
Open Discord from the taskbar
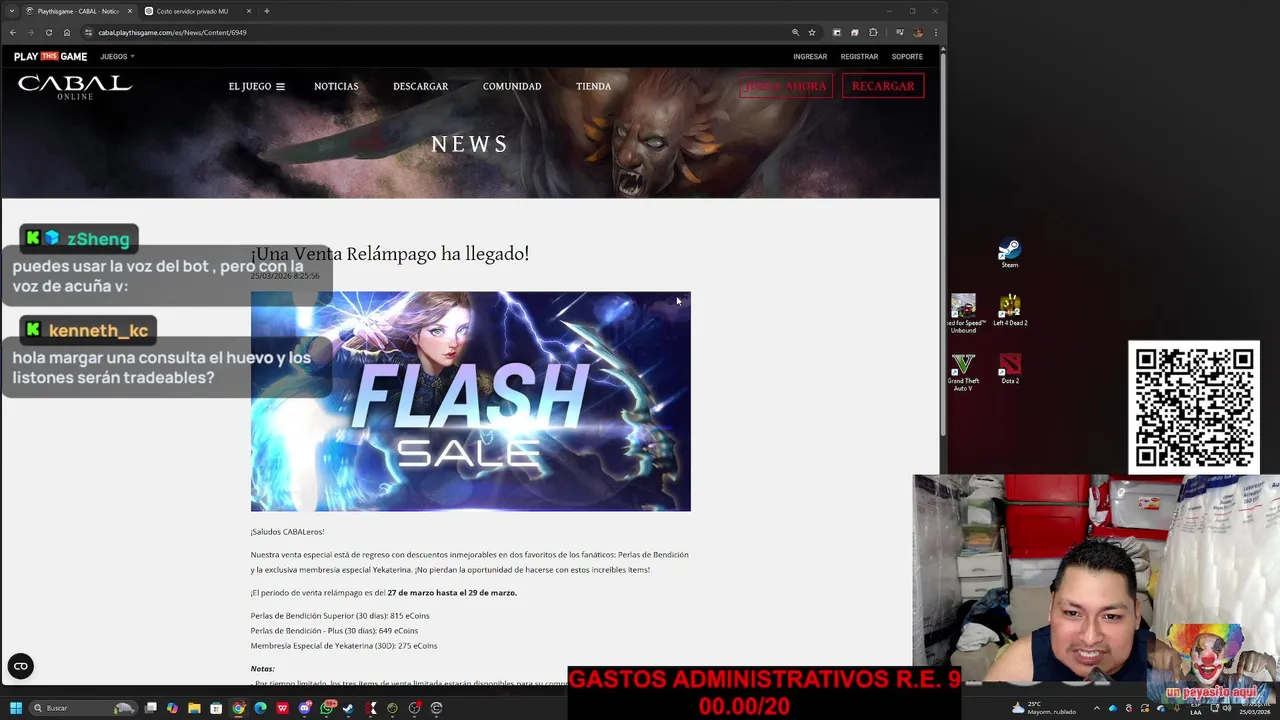(305, 708)
